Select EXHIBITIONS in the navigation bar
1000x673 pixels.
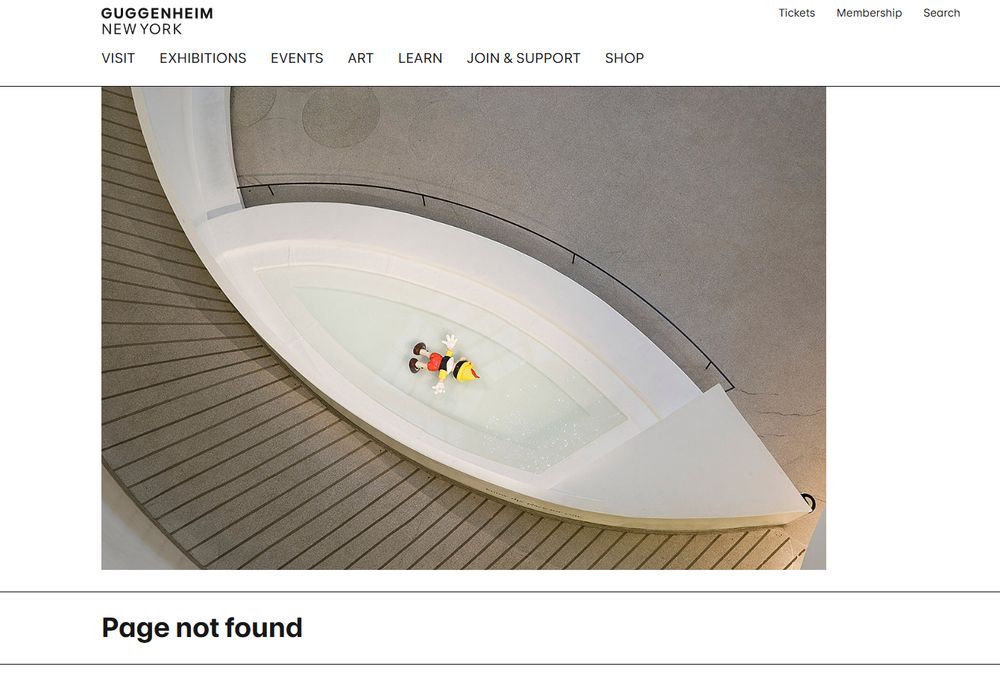pos(203,58)
